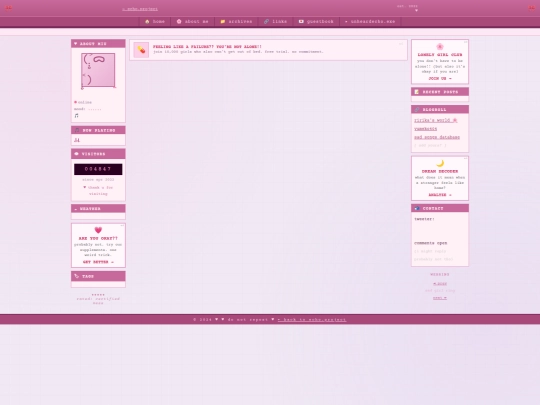Screen dimensions: 540x405
Task: Click the music icon in Now Playing header
Action: [x=77, y=130]
